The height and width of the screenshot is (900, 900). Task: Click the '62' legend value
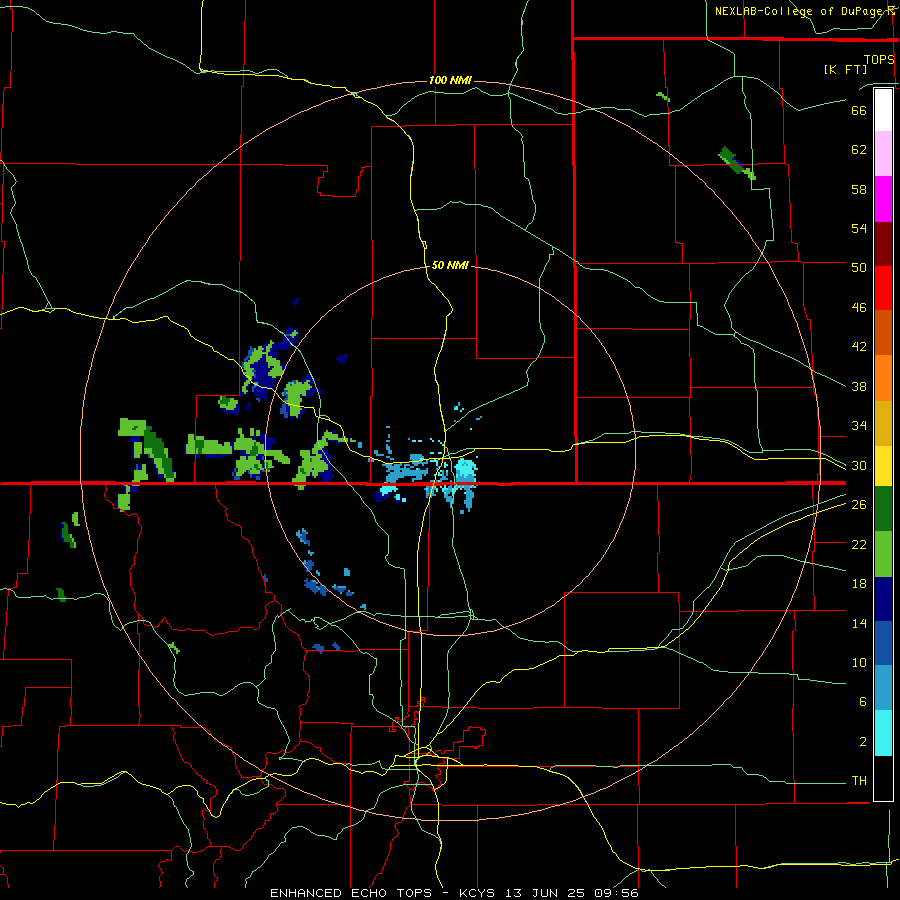point(859,150)
